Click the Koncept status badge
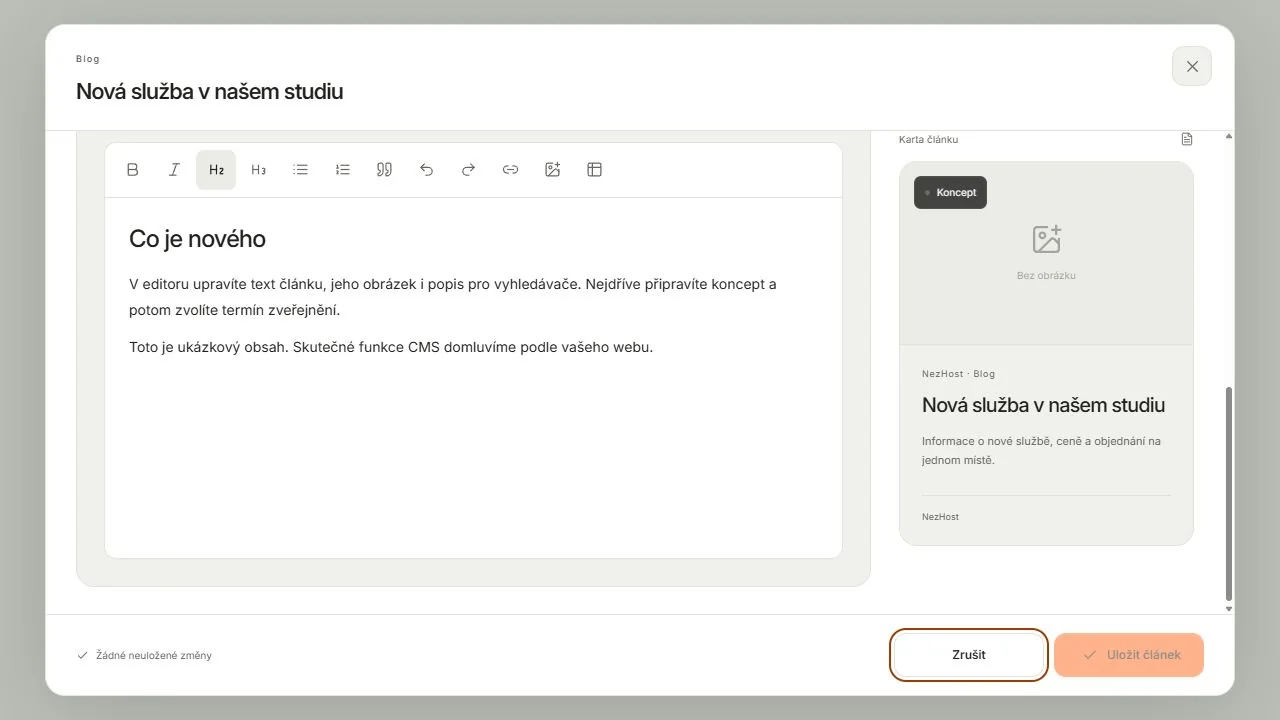 (x=950, y=192)
